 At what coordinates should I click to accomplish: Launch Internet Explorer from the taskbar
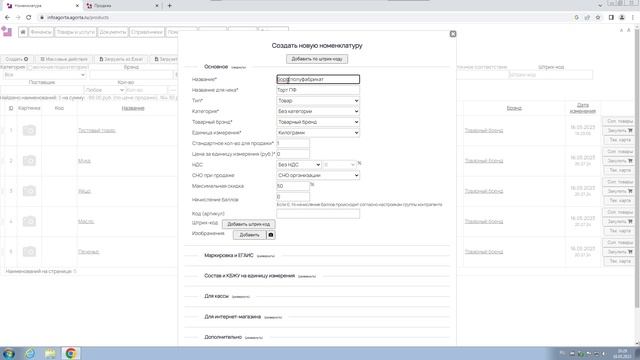coord(29,353)
